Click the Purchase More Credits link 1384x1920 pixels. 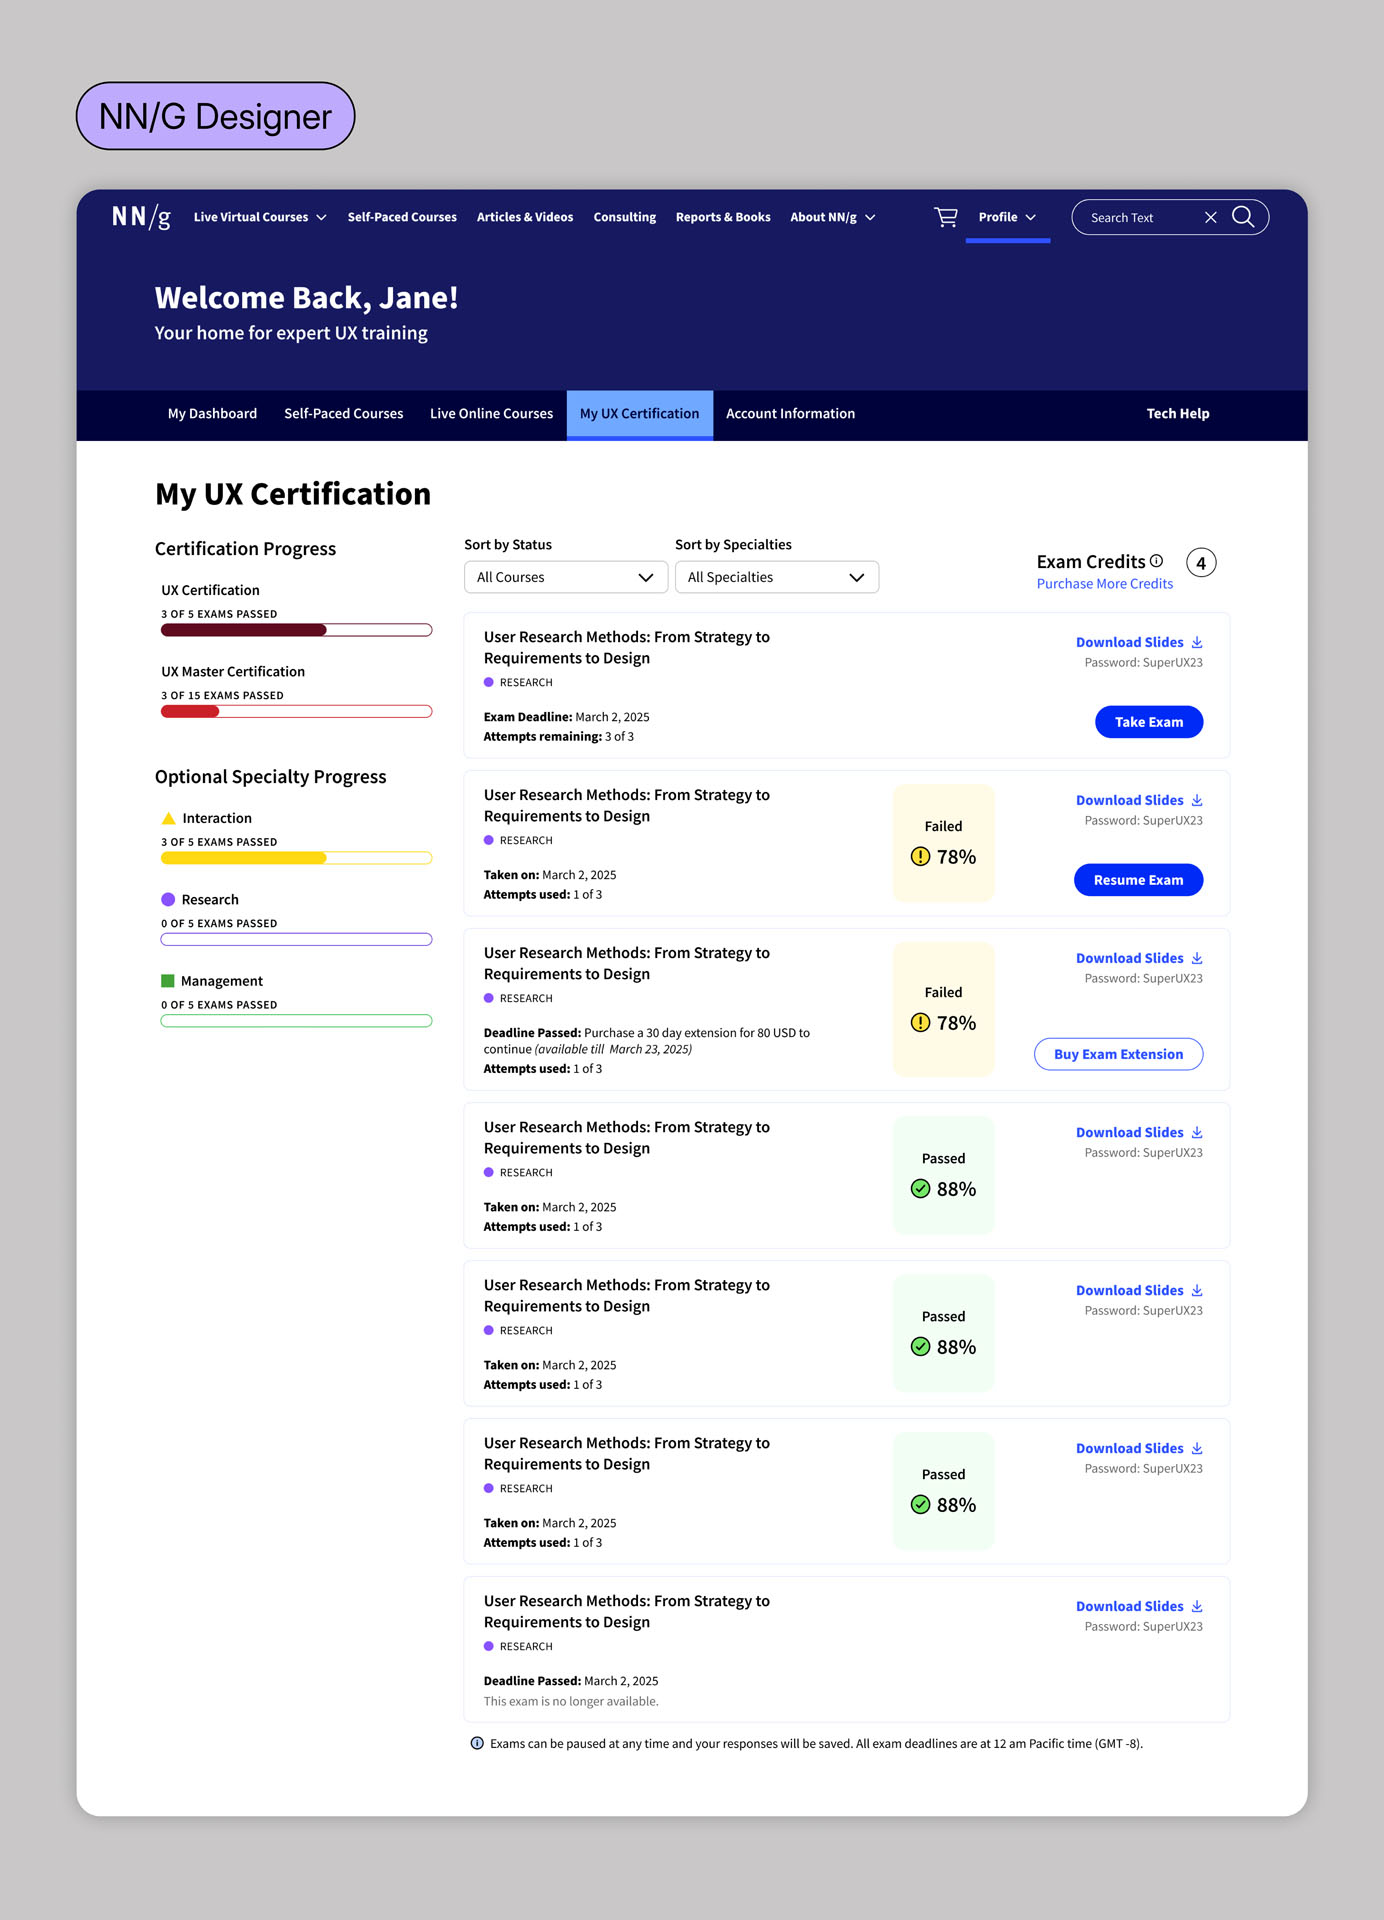click(1104, 584)
